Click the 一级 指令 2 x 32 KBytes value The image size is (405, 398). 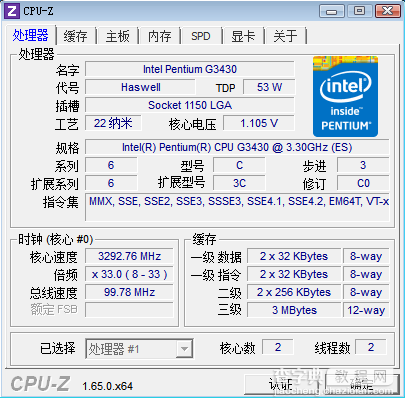click(294, 274)
